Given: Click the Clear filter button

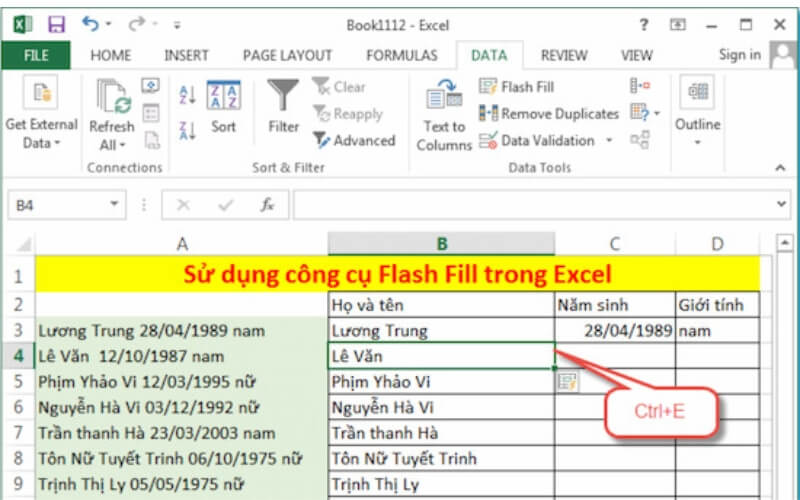Looking at the screenshot, I should coord(339,87).
